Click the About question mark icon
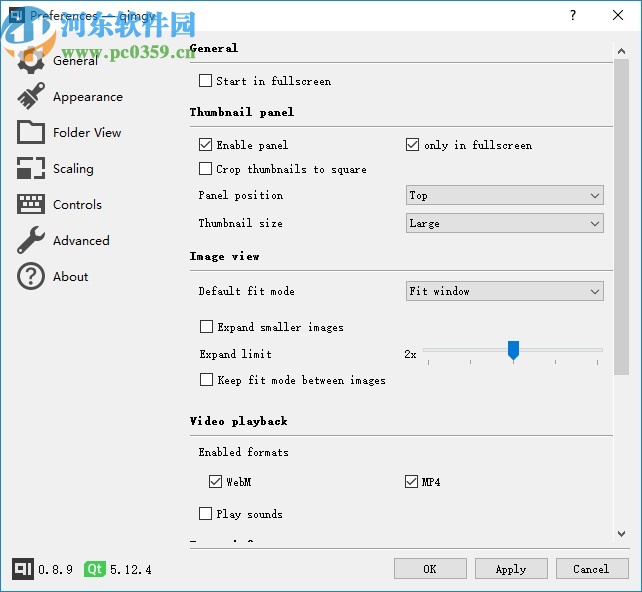642x592 pixels. pyautogui.click(x=31, y=276)
